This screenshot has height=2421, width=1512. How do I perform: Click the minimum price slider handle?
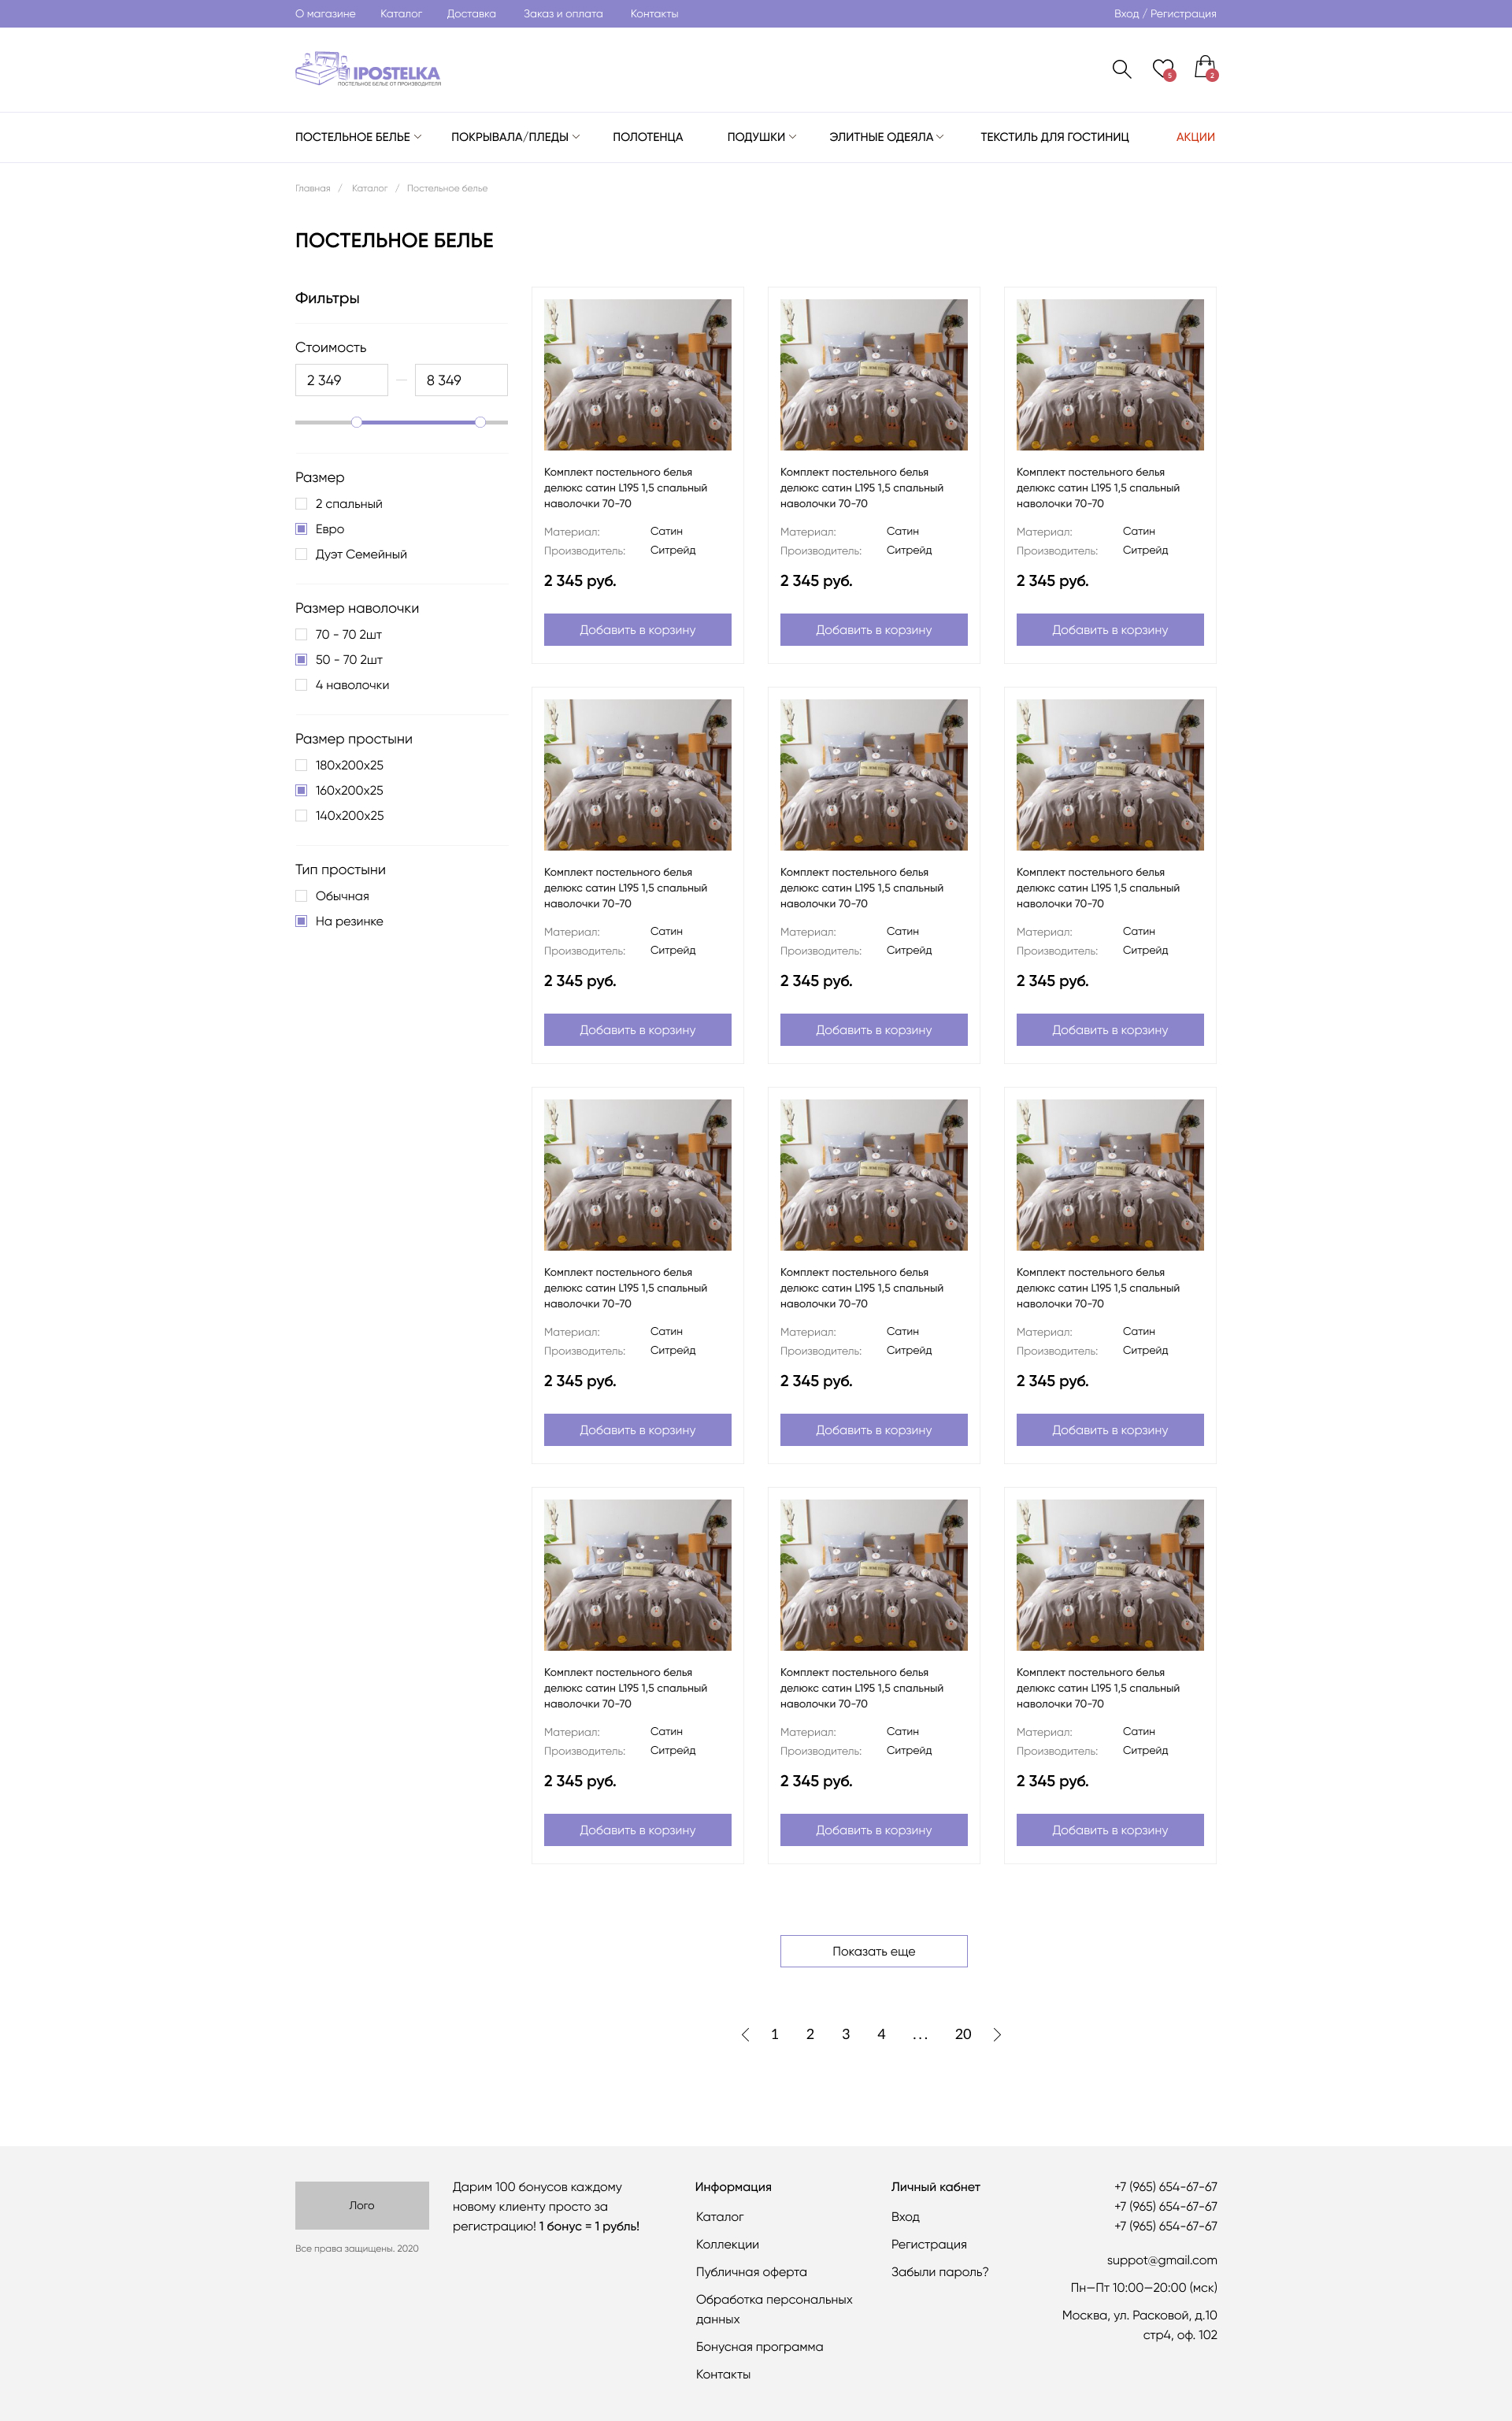coord(357,422)
